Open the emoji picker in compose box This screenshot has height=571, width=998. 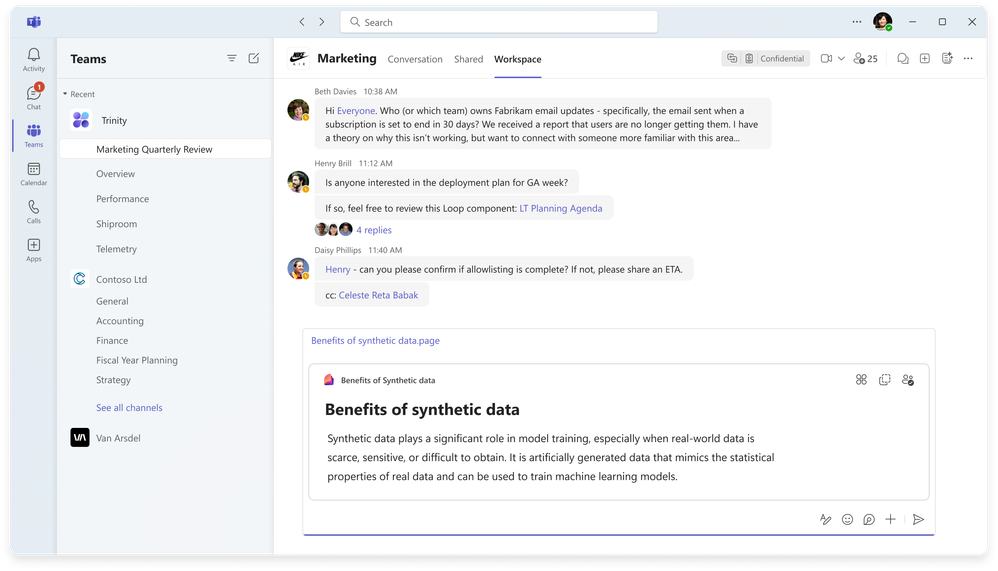pyautogui.click(x=847, y=519)
